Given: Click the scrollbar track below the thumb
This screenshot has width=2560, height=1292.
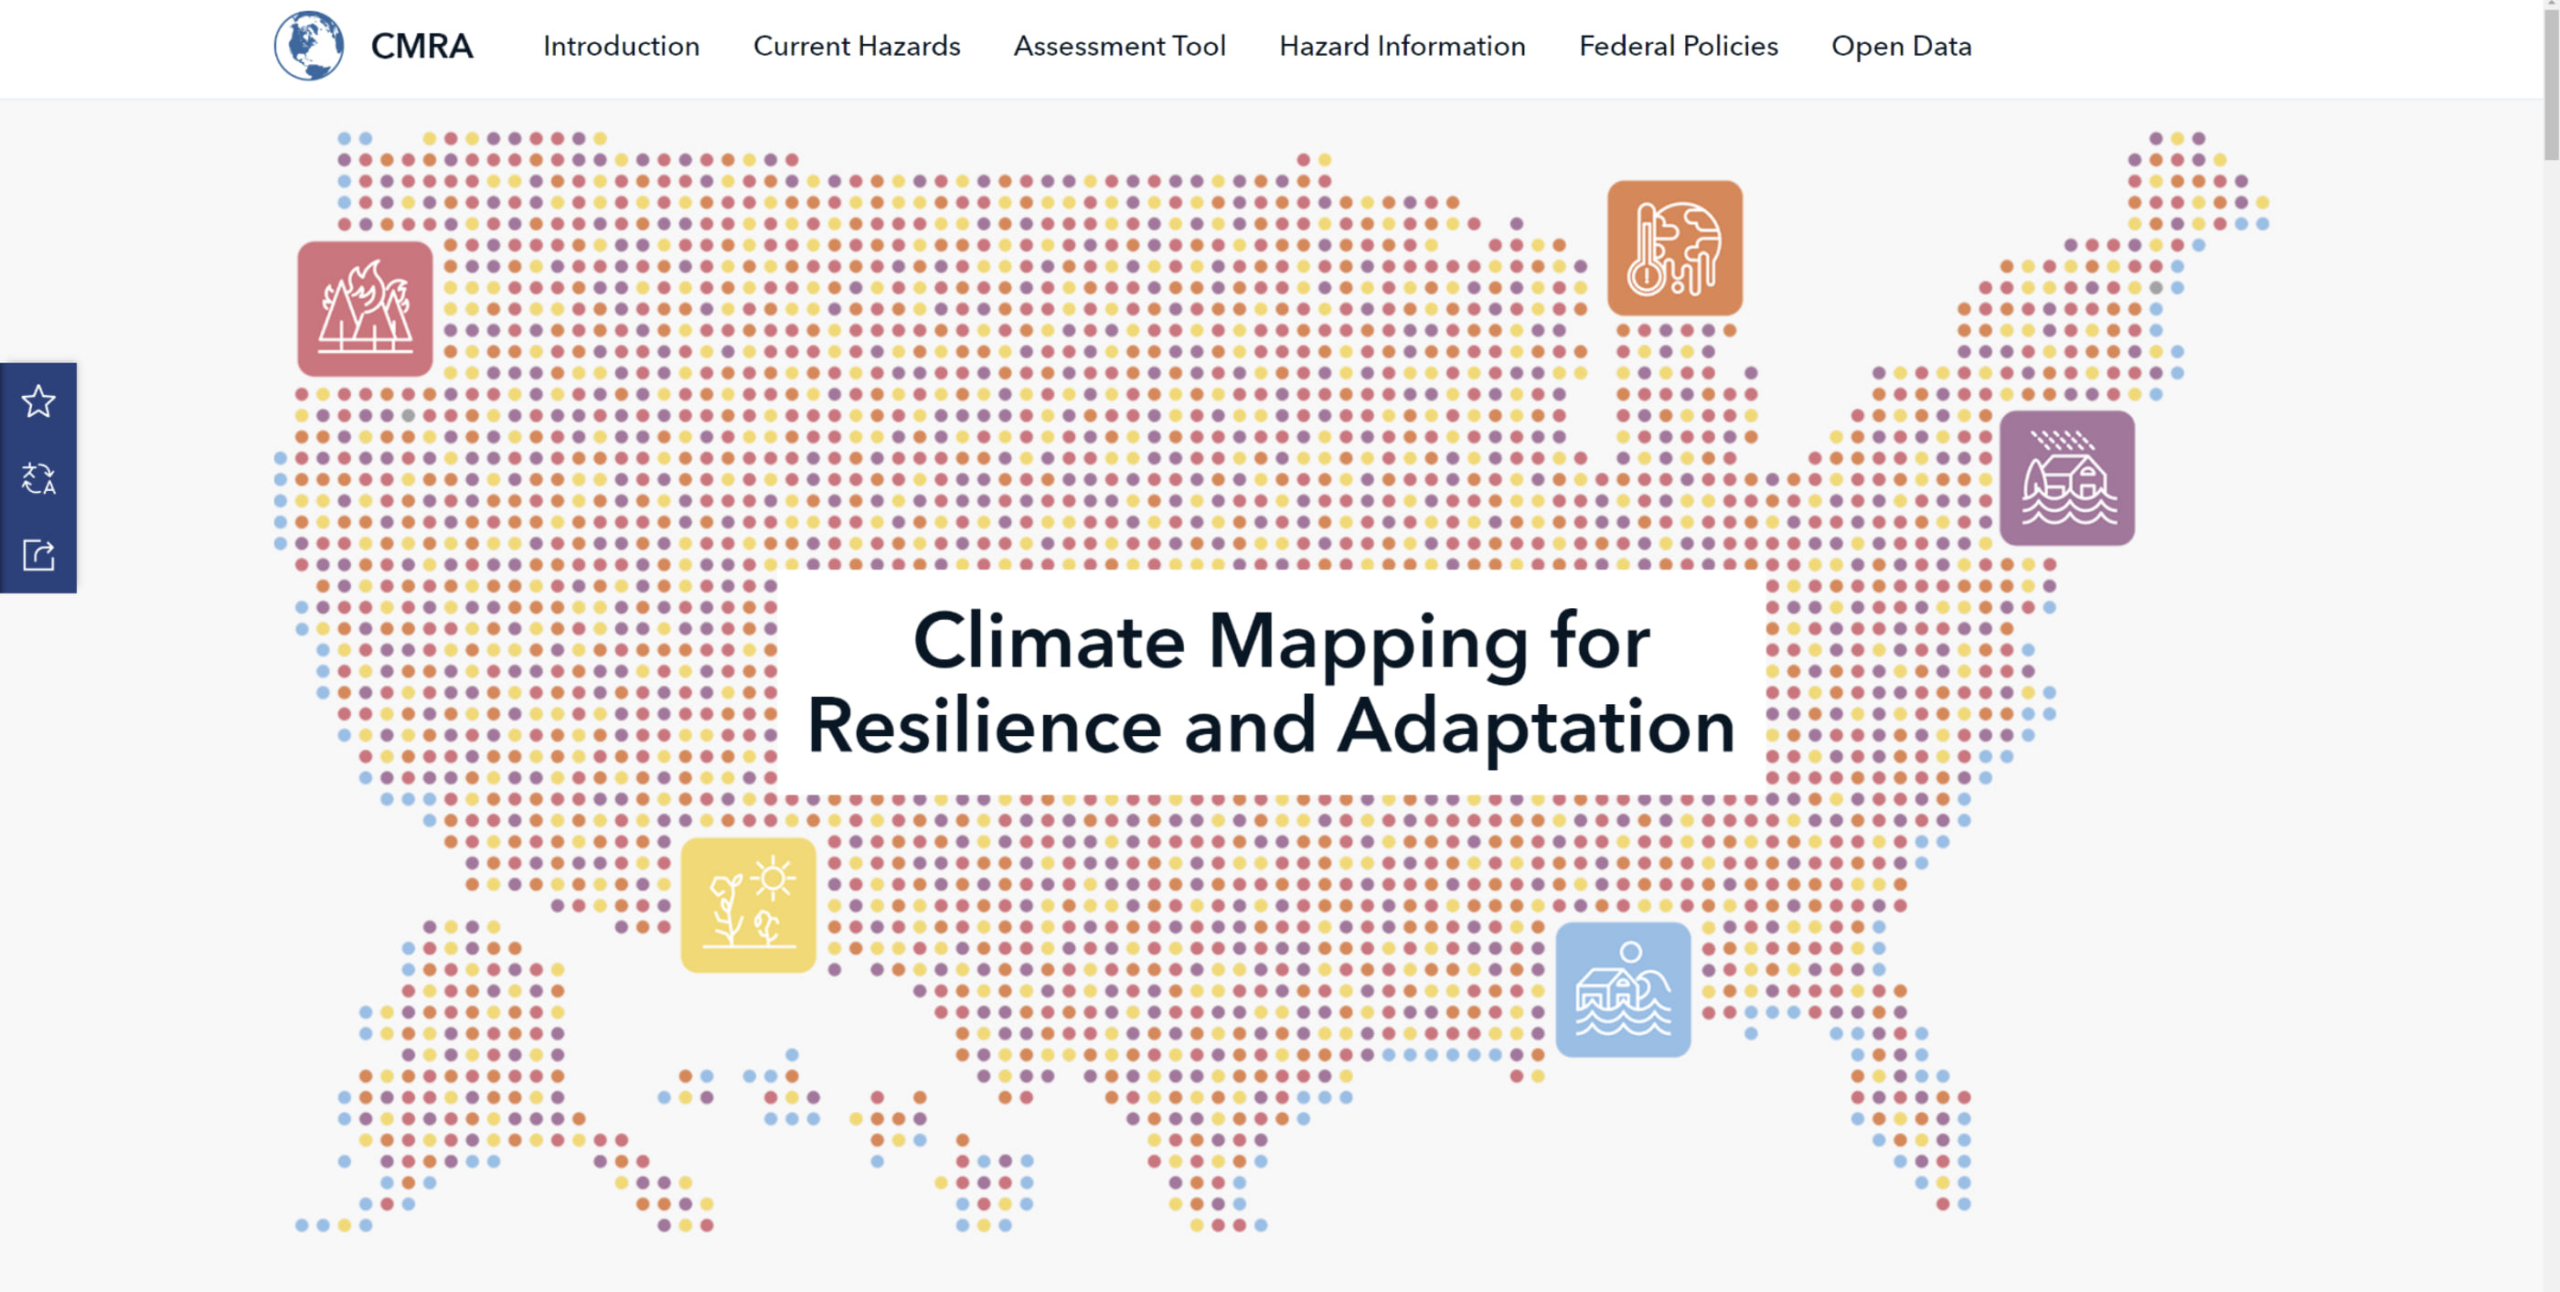Looking at the screenshot, I should click(2551, 700).
